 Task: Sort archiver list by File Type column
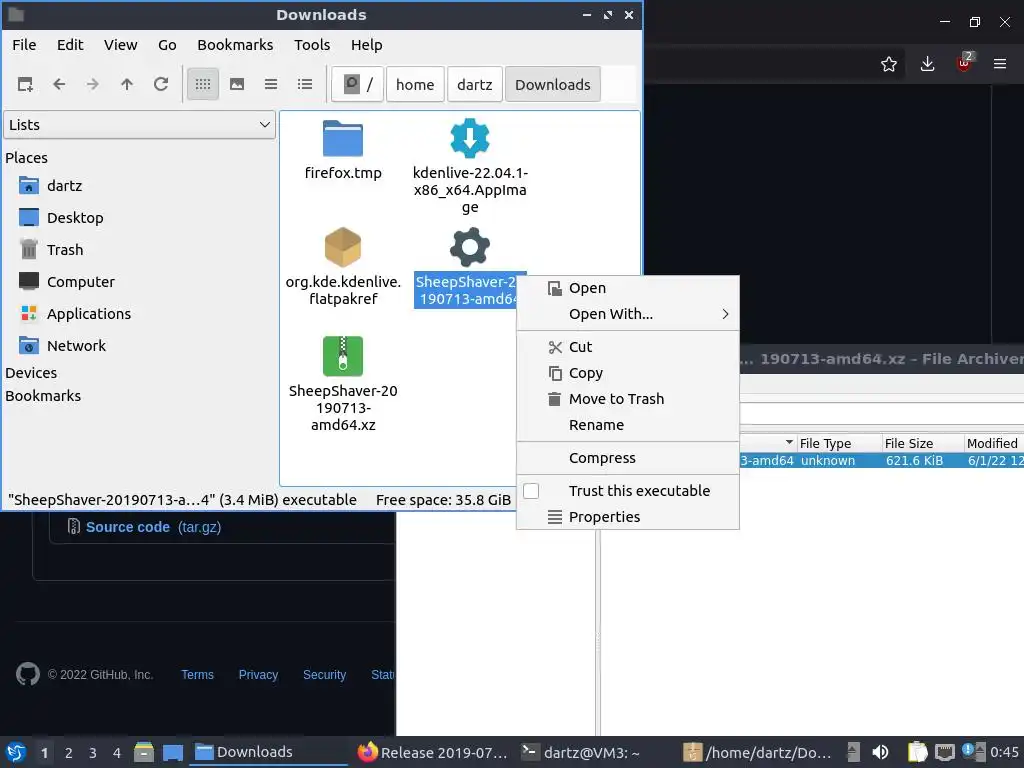(839, 443)
